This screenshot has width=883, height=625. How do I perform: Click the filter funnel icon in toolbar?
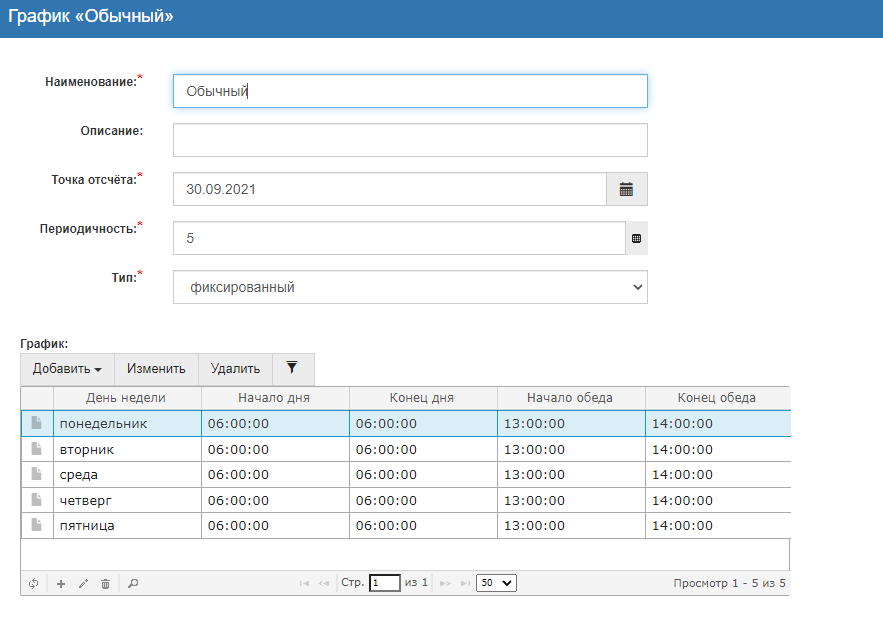pos(292,368)
